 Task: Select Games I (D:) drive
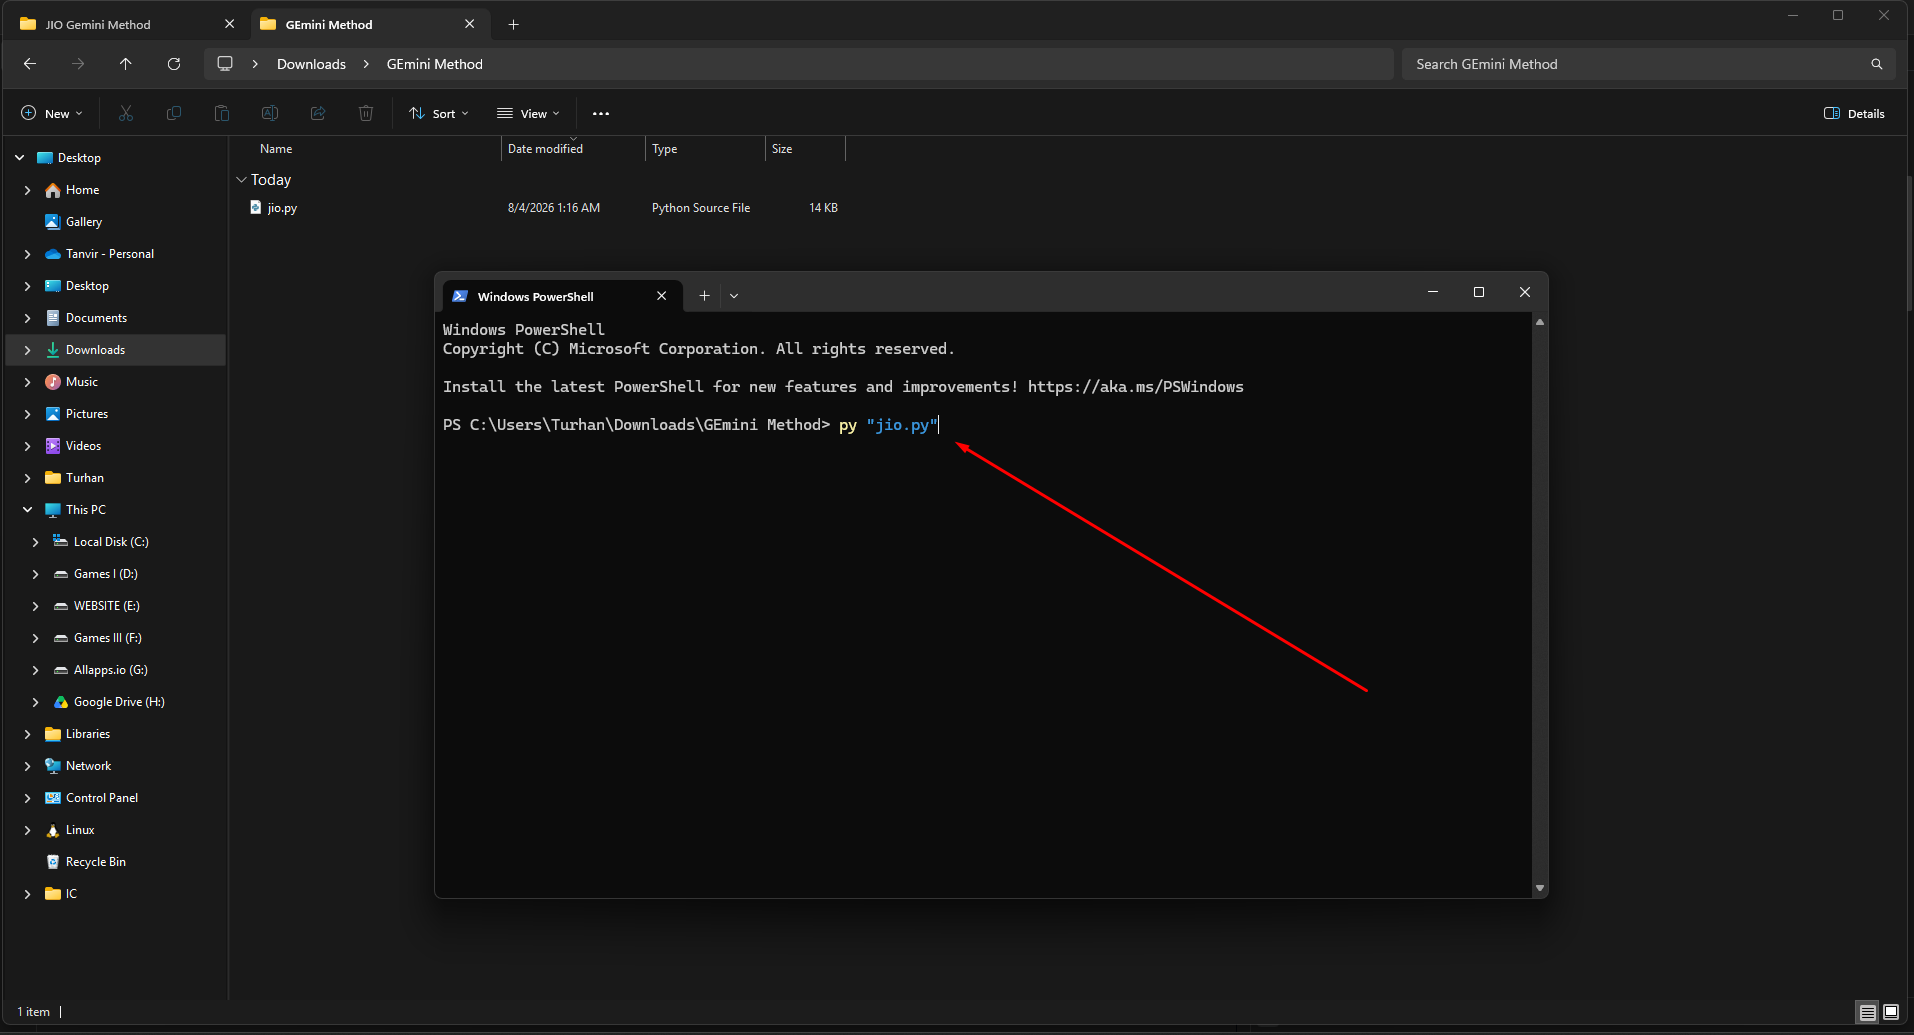click(105, 574)
